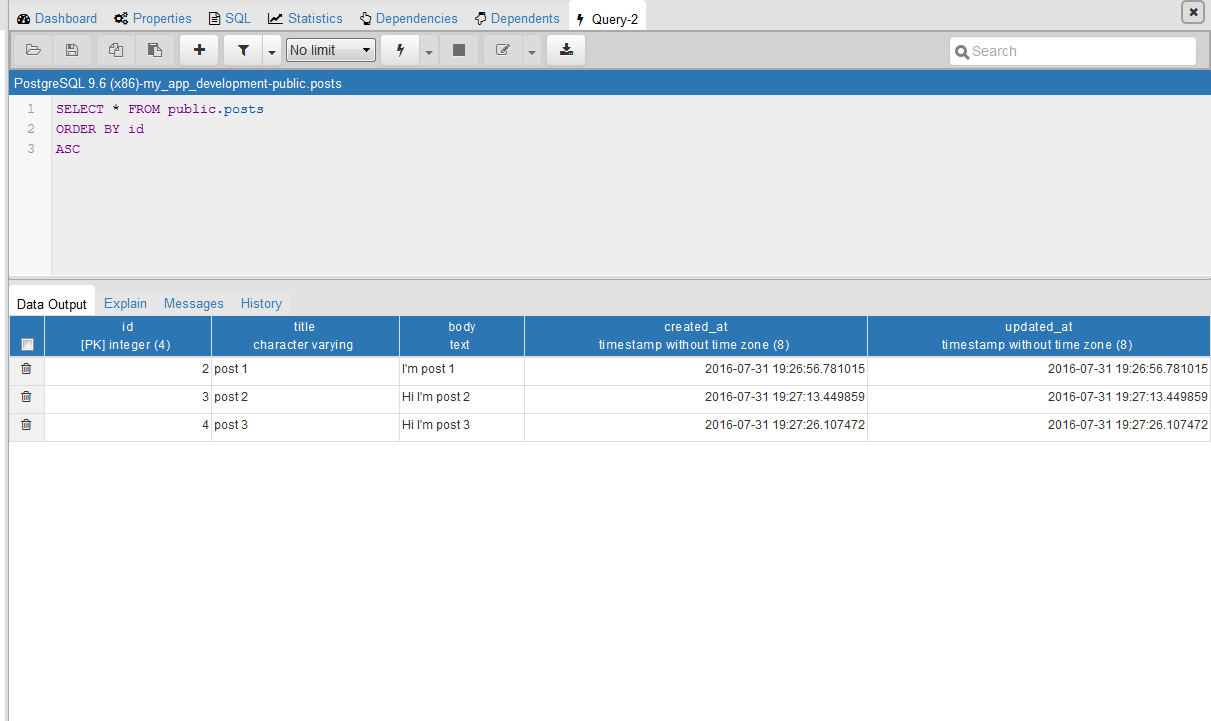Open the execute options dropdown arrow
This screenshot has height=721, width=1211.
pos(428,50)
